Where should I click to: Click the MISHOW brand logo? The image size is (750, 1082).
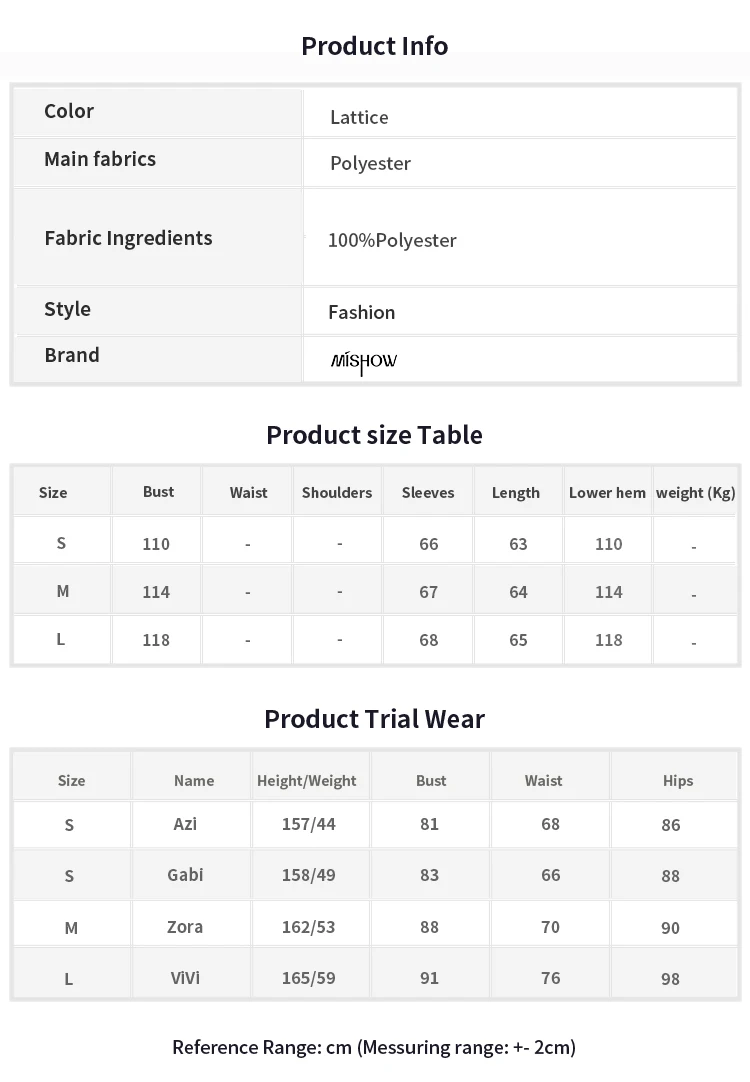click(364, 362)
